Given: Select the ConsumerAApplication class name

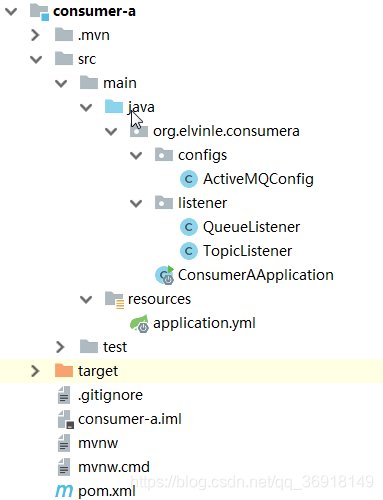Looking at the screenshot, I should point(256,275).
